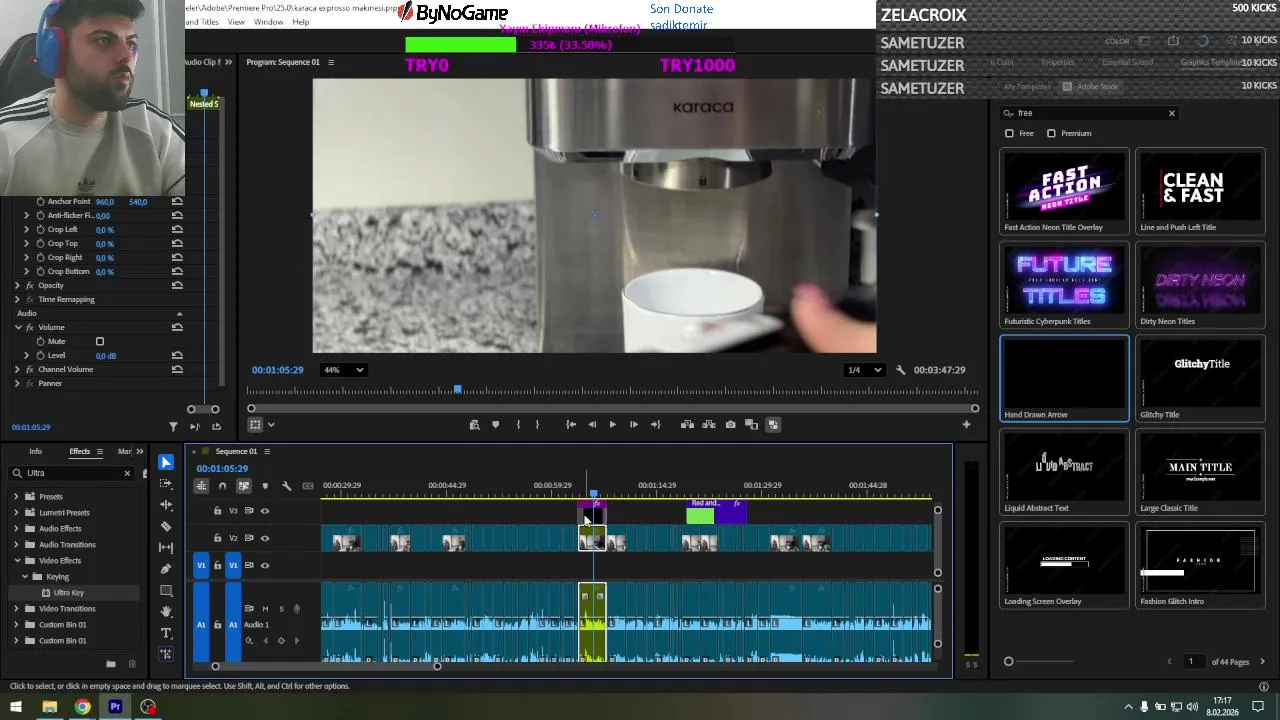Toggle V1 track output eye

coord(265,565)
